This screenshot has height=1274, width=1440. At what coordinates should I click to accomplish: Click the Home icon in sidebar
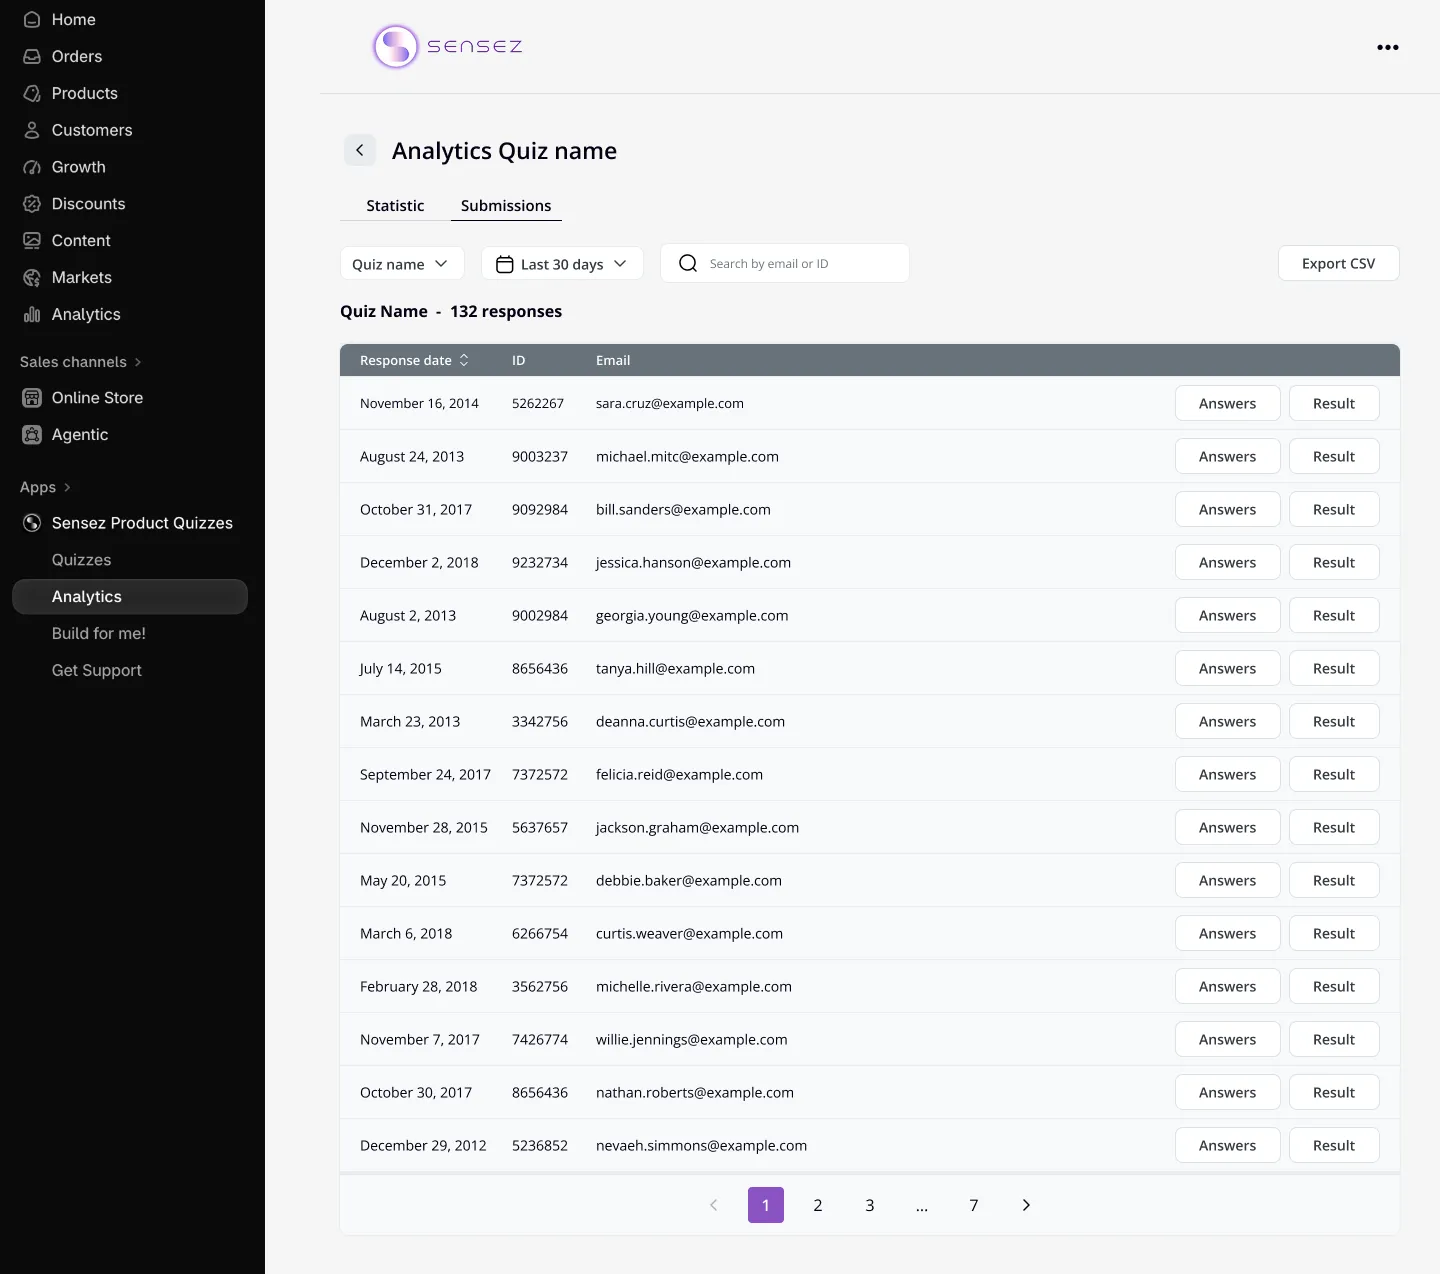(32, 20)
